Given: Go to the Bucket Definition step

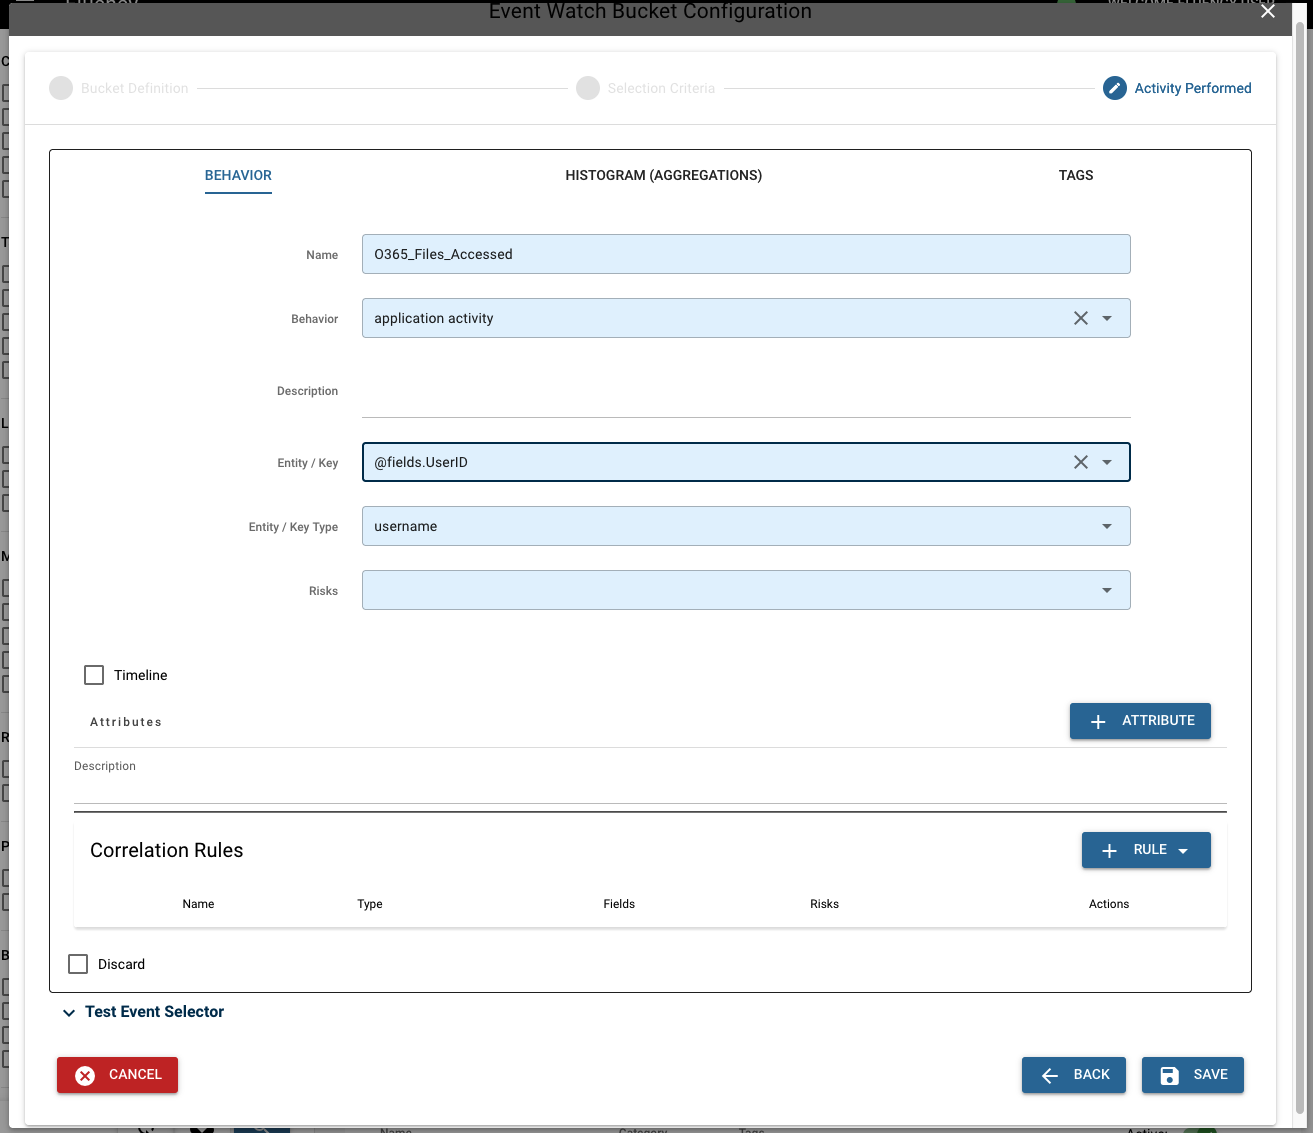Looking at the screenshot, I should (x=120, y=88).
